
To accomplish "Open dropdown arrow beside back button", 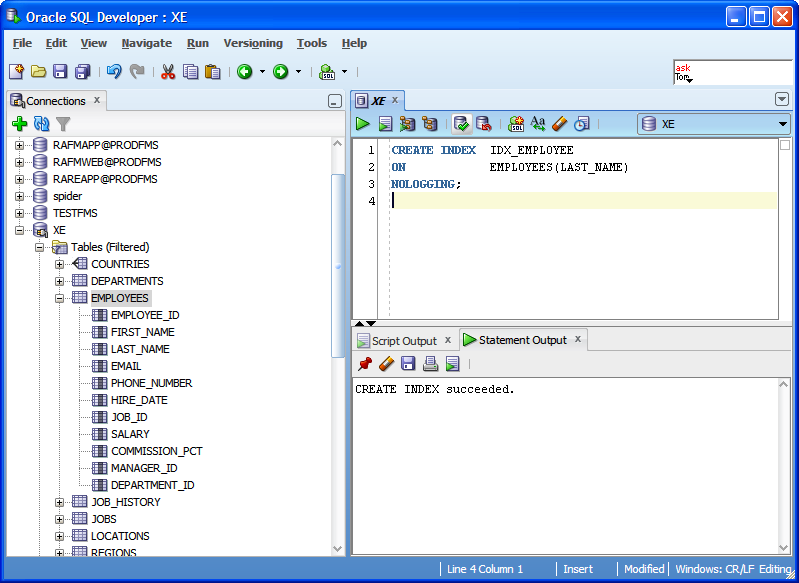I will [x=262, y=72].
